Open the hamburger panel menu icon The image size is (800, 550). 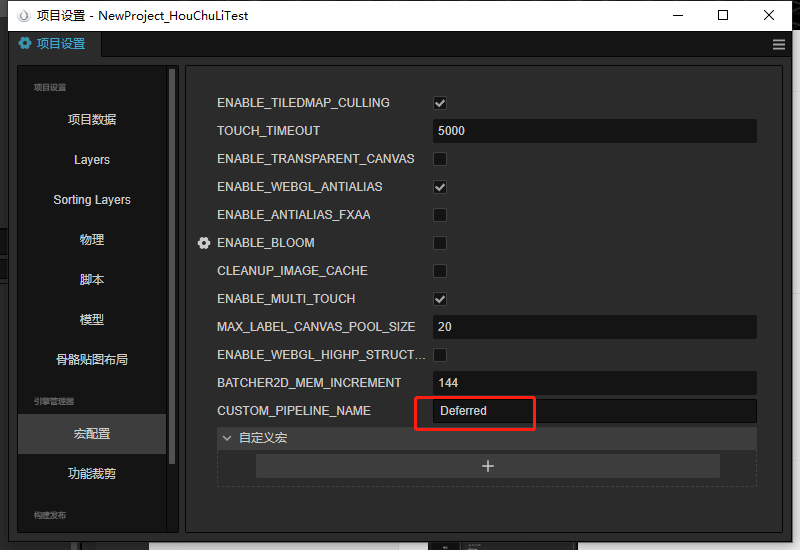point(779,44)
